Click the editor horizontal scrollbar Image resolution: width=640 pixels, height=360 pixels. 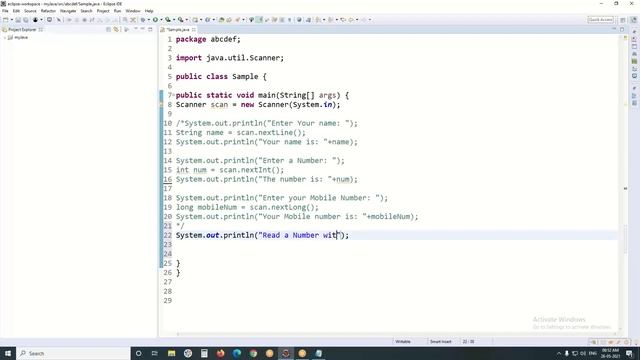(396, 334)
